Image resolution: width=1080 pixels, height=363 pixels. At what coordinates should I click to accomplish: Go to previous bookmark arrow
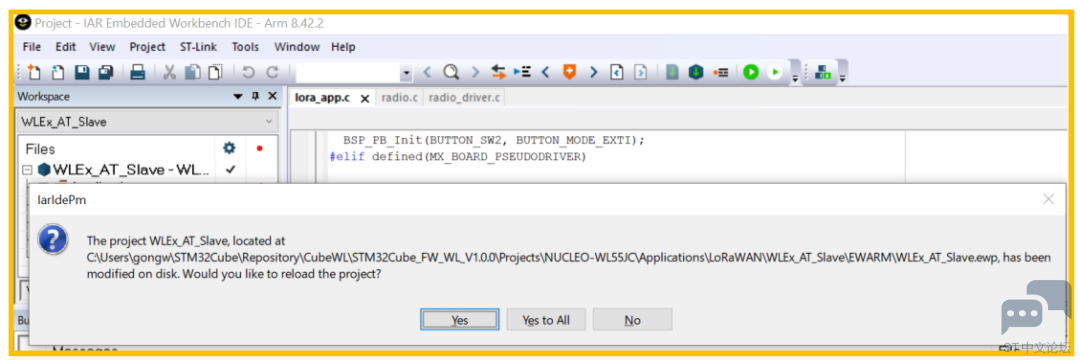click(546, 72)
